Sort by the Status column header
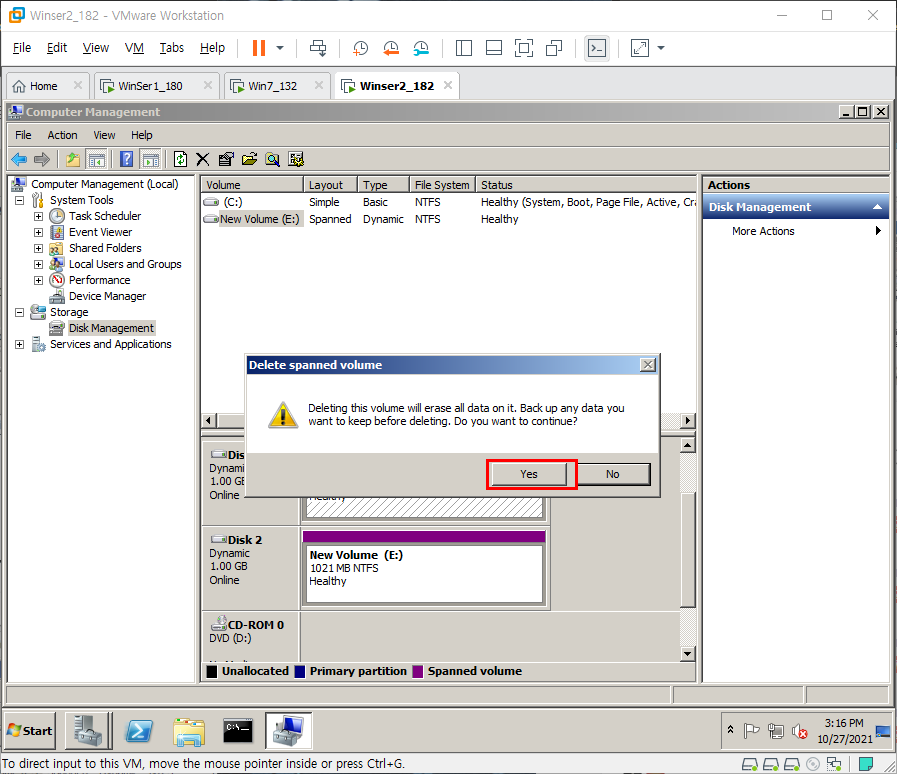 click(586, 185)
